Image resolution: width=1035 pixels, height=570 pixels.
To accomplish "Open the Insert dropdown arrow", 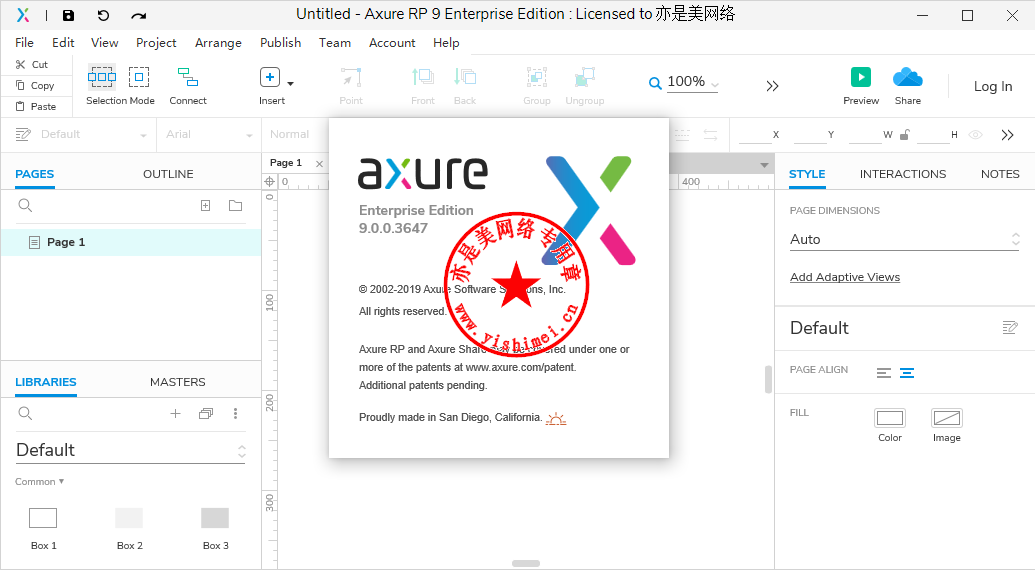I will point(290,84).
